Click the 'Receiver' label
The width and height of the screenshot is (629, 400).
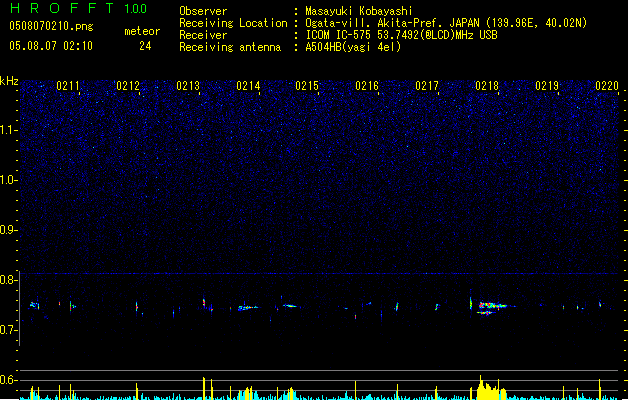(203, 35)
